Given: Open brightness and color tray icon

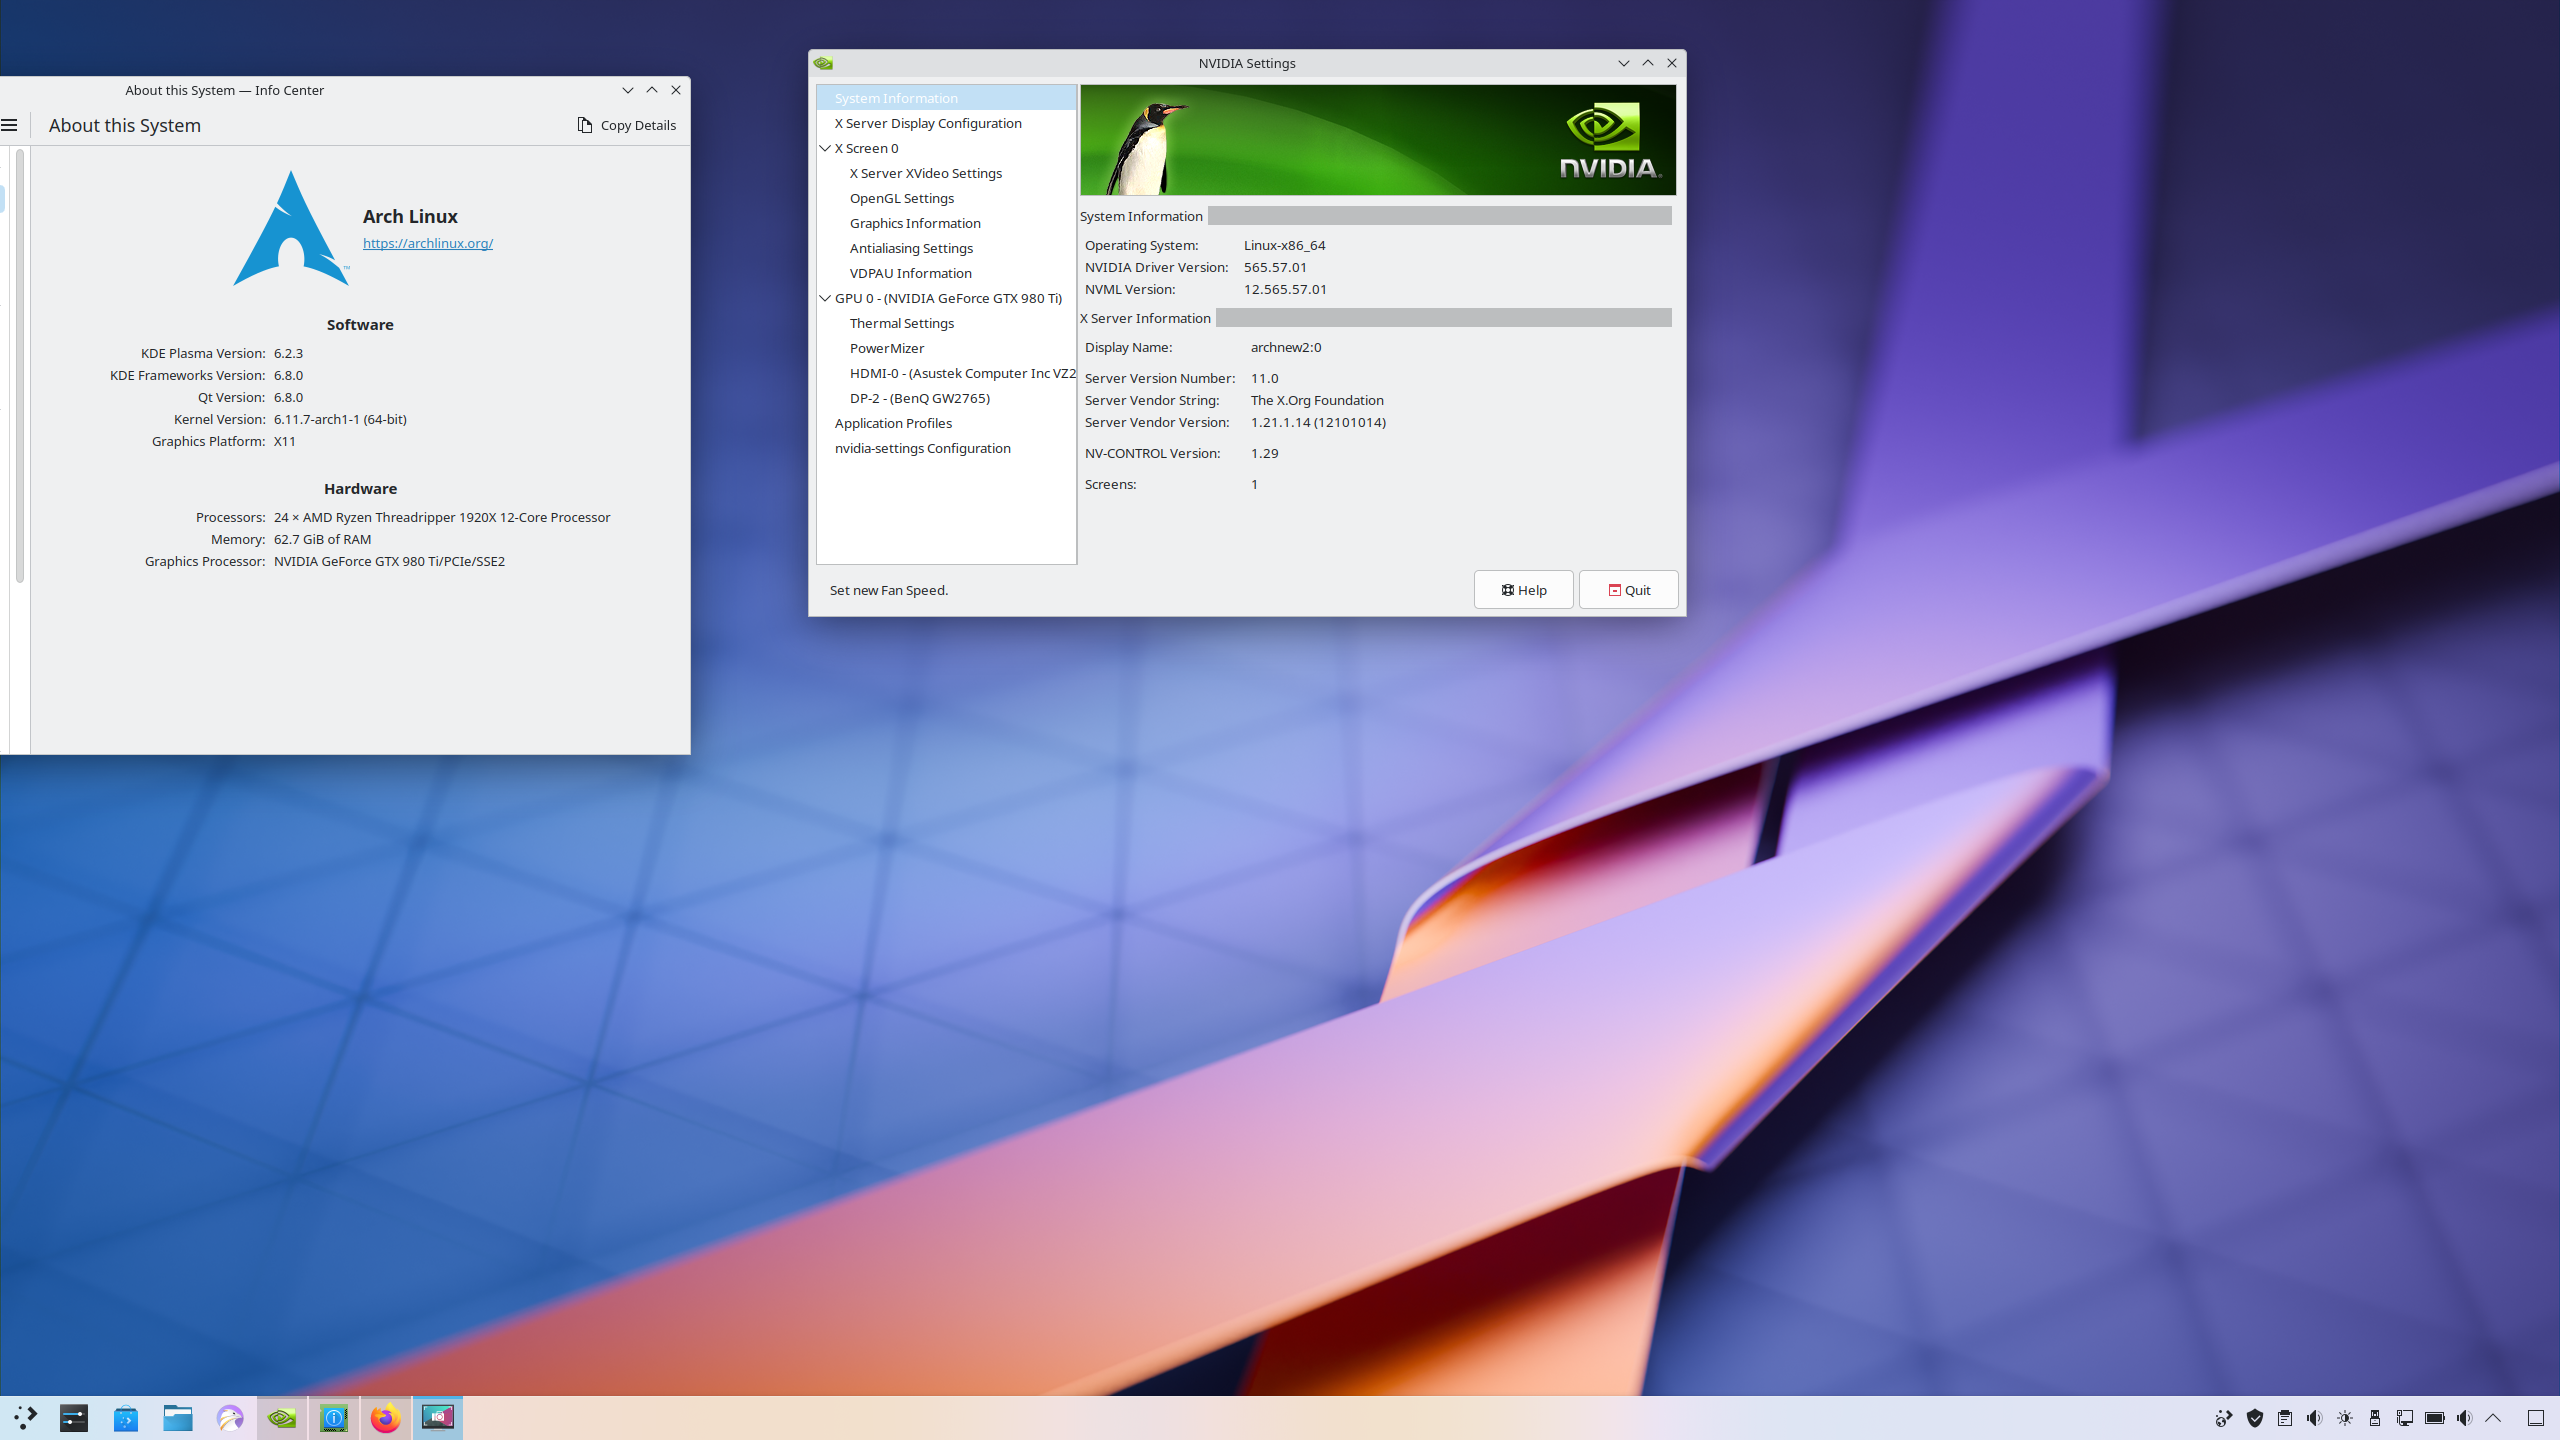Looking at the screenshot, I should click(2345, 1418).
